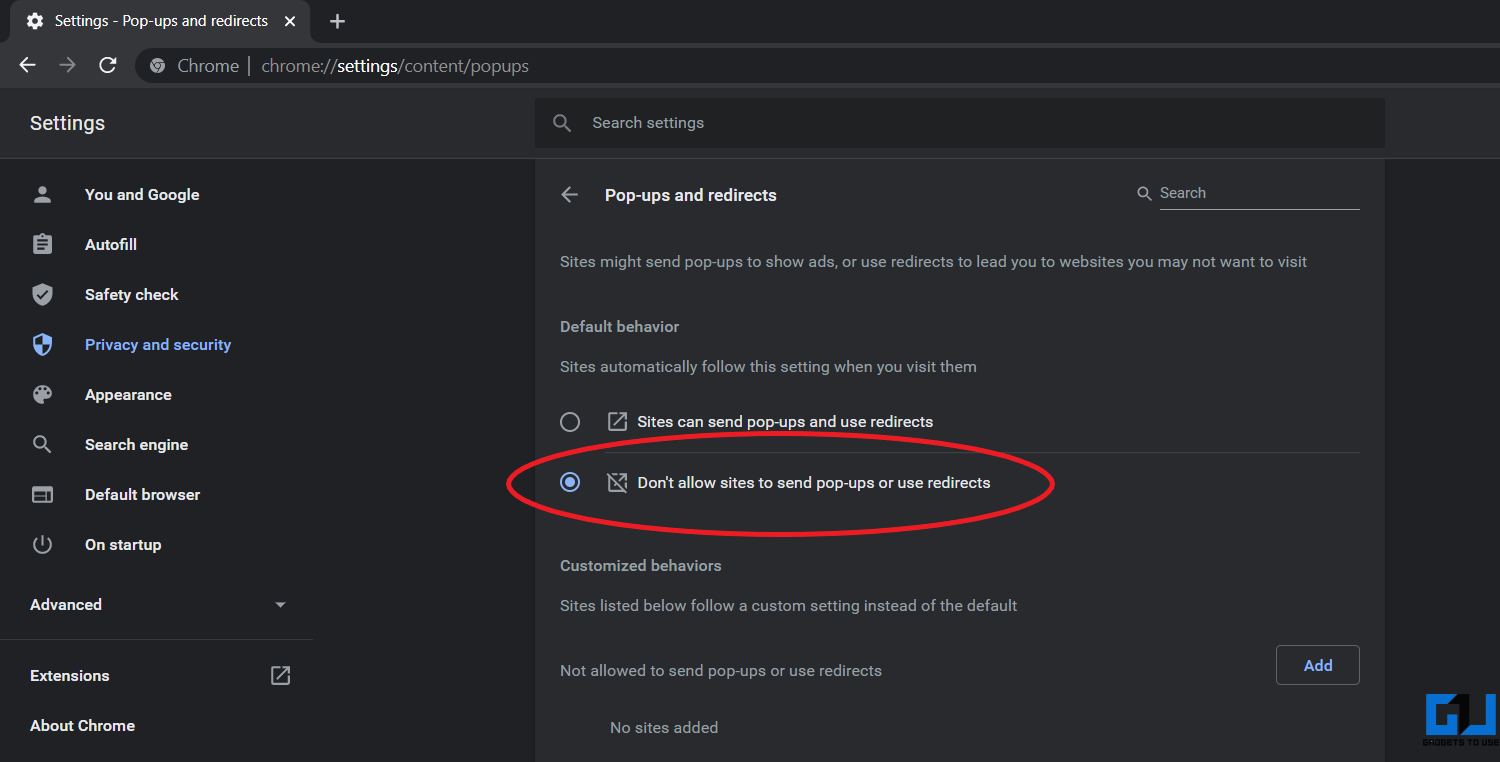Click magnifier icon in Search settings bar

(562, 123)
